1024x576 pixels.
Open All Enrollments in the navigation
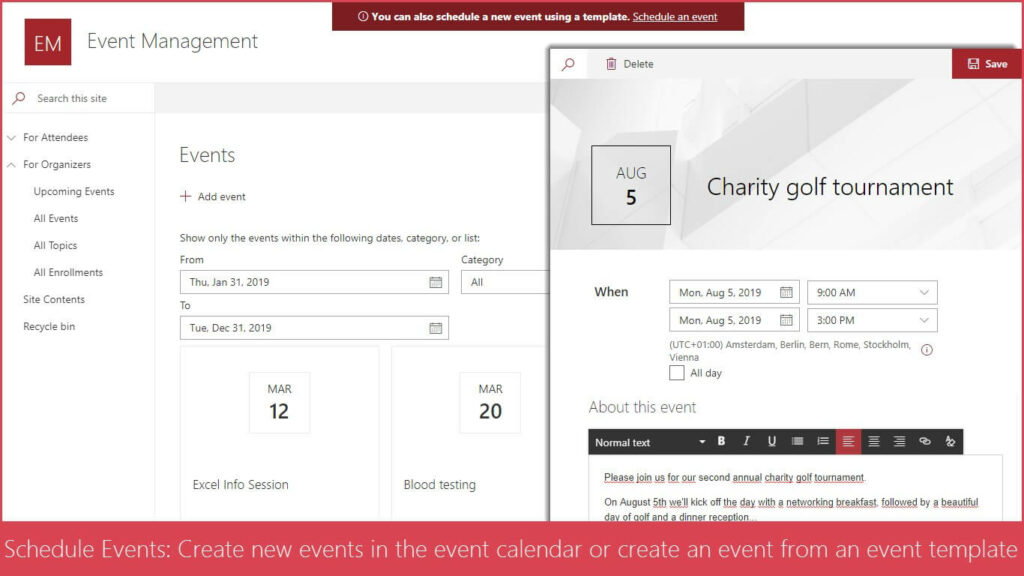pos(68,272)
